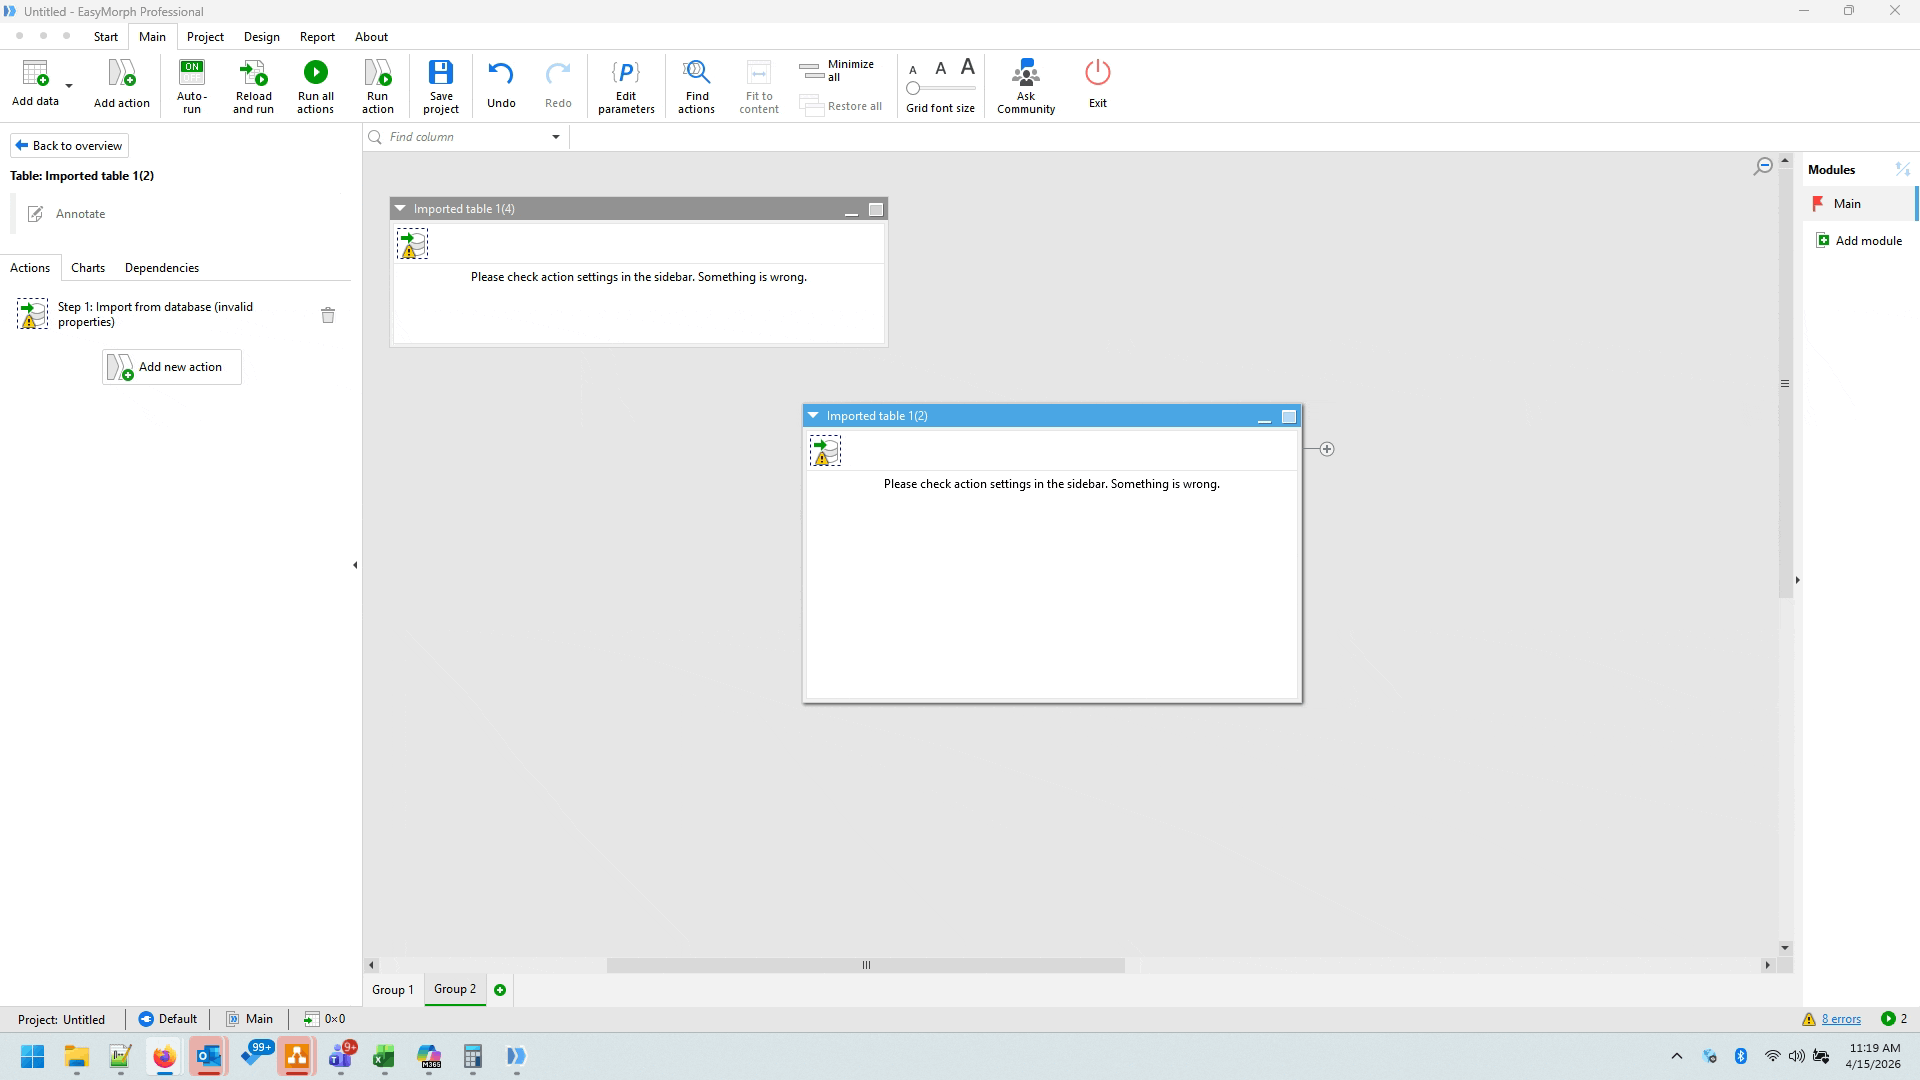
Task: Collapse the left sidebar with arrow handle
Action: pos(355,565)
